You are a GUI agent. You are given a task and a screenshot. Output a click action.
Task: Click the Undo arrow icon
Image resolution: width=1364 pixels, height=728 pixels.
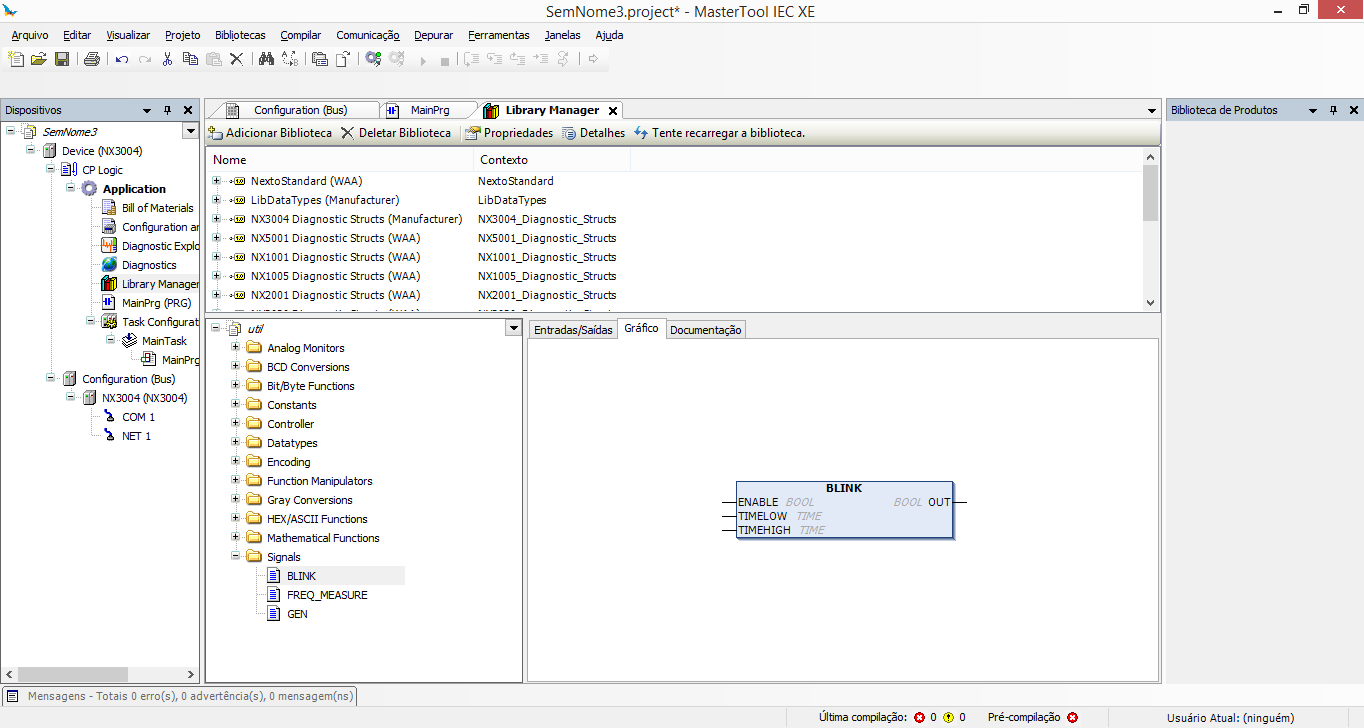[x=122, y=59]
